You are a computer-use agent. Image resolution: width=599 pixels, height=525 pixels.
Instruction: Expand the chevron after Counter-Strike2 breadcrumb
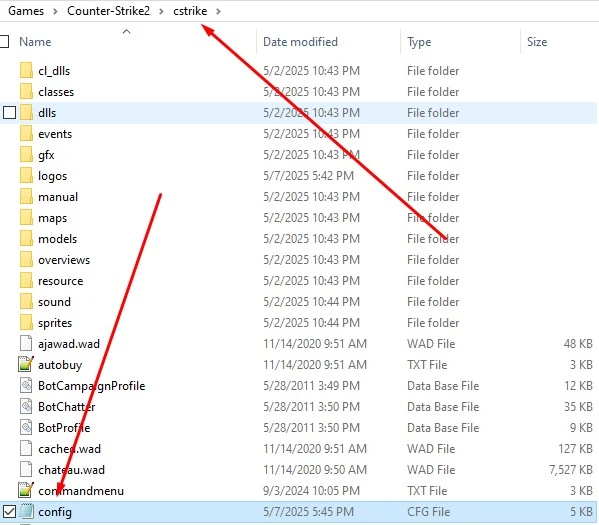pyautogui.click(x=161, y=11)
